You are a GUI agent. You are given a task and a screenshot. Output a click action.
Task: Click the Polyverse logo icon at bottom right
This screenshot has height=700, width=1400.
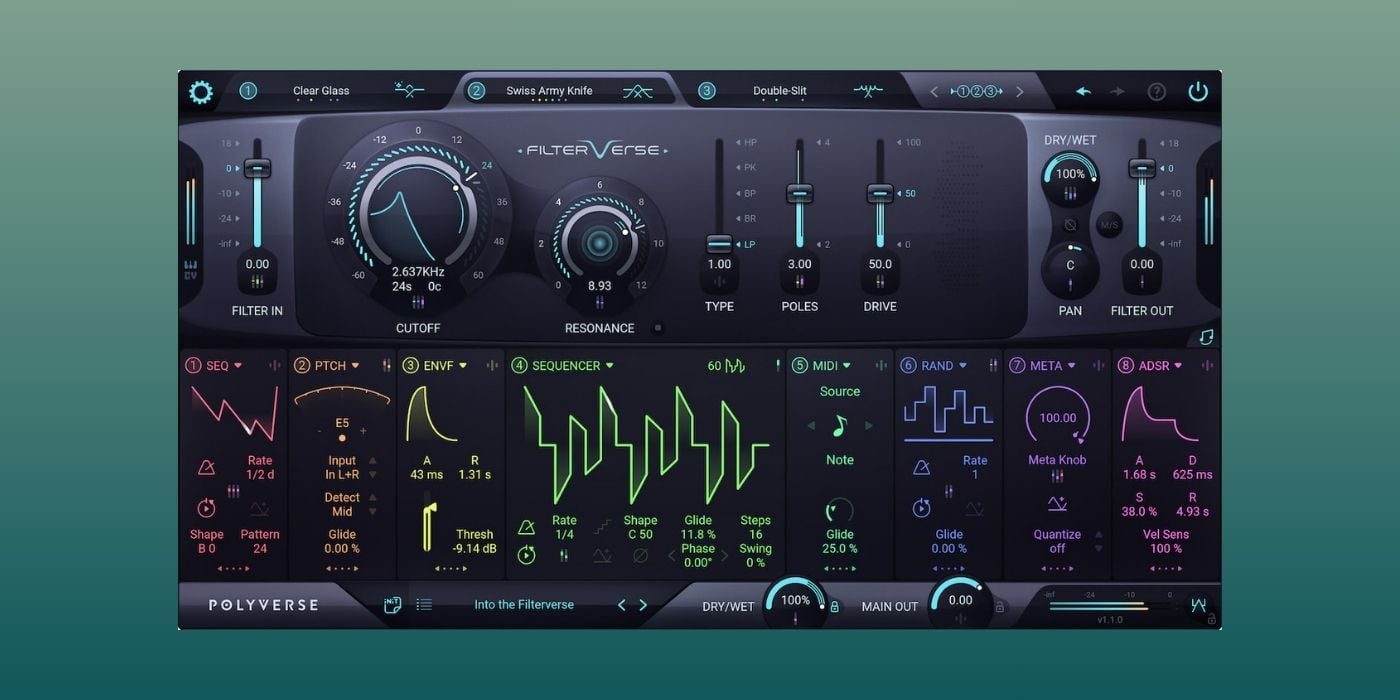pyautogui.click(x=1198, y=605)
